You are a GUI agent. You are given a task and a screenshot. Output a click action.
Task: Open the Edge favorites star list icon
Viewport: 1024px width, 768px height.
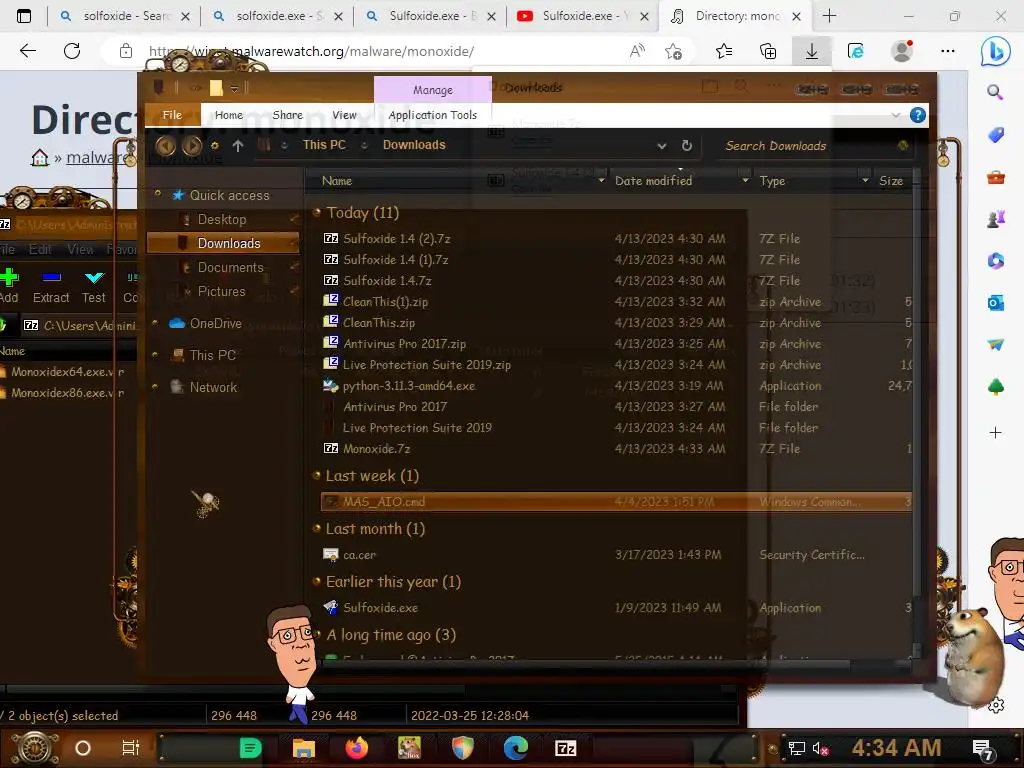(724, 51)
